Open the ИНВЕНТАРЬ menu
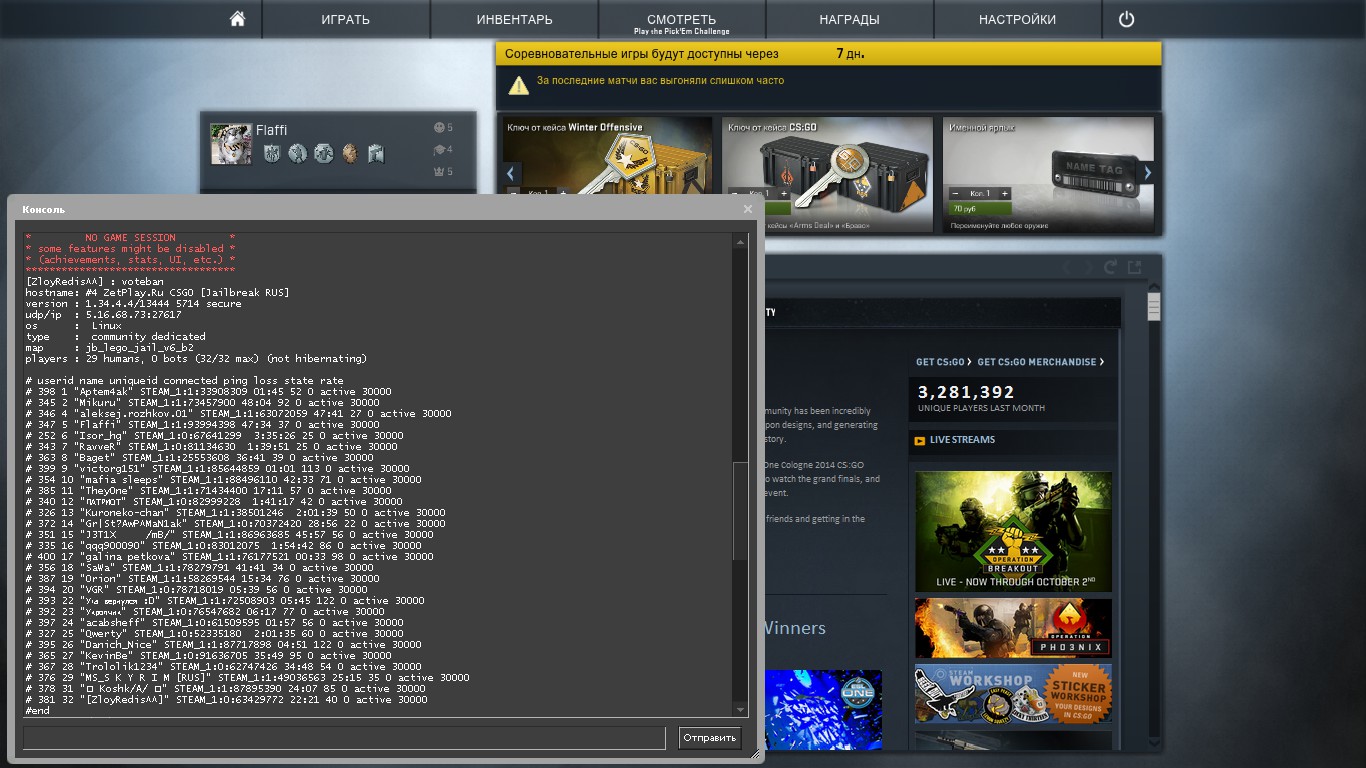1366x768 pixels. point(514,19)
